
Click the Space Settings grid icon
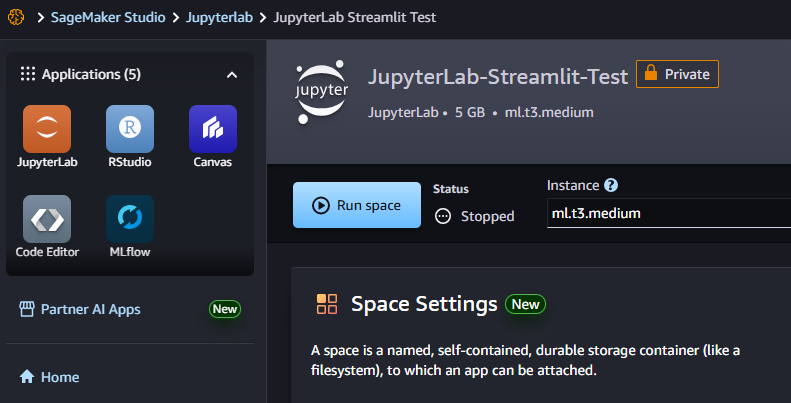click(x=327, y=304)
